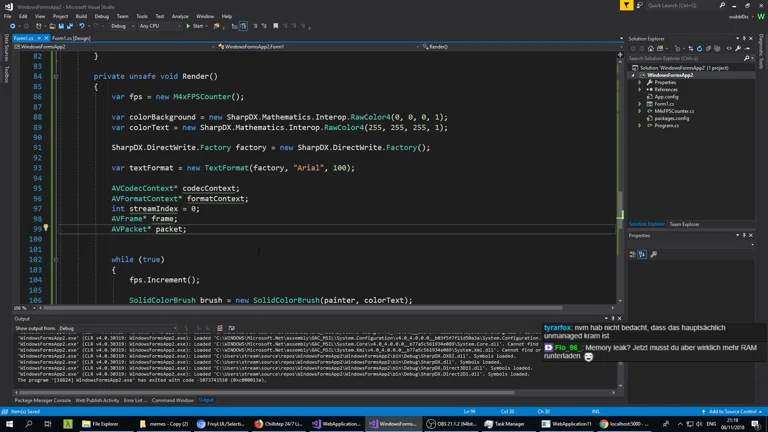Image resolution: width=768 pixels, height=432 pixels.
Task: Click the Search Solution Explorer input field
Action: [x=685, y=58]
